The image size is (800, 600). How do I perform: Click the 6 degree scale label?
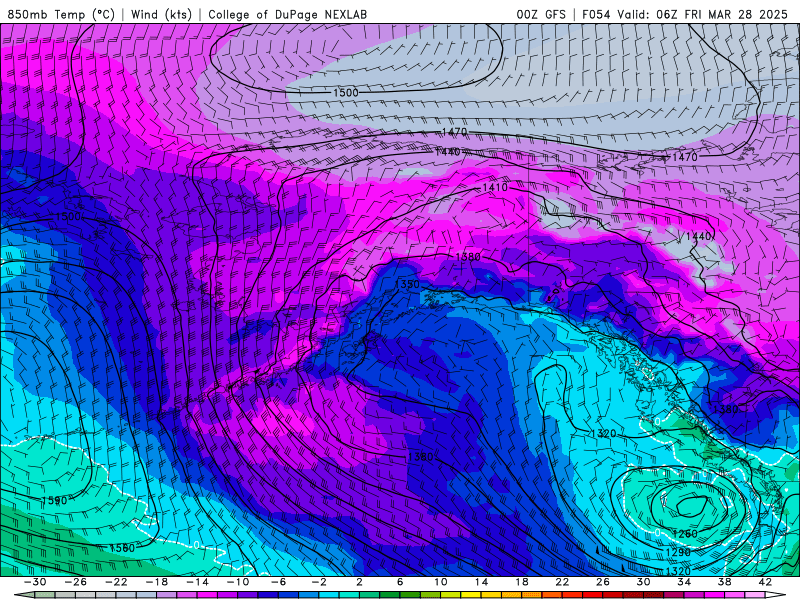tap(400, 582)
